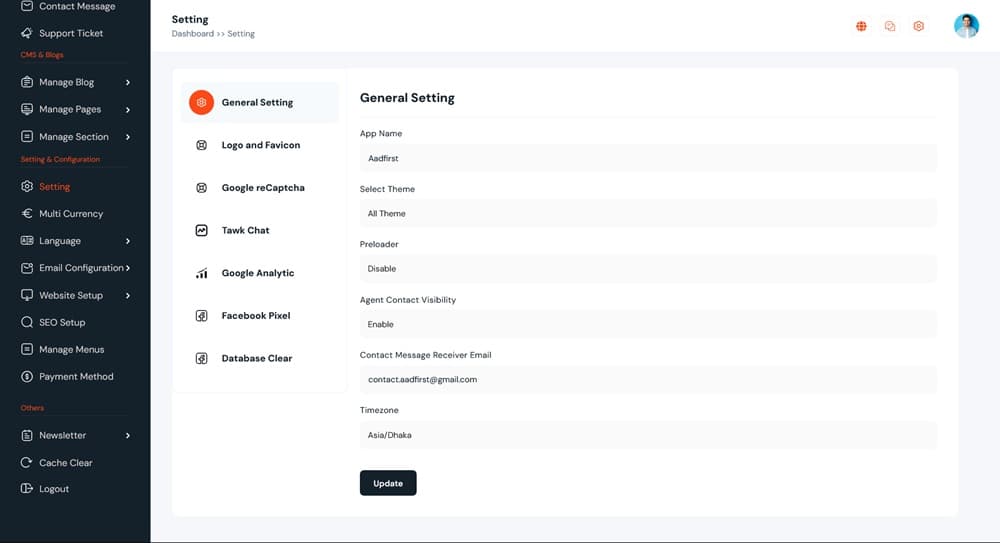Select the Facebook Pixel icon

pyautogui.click(x=201, y=316)
